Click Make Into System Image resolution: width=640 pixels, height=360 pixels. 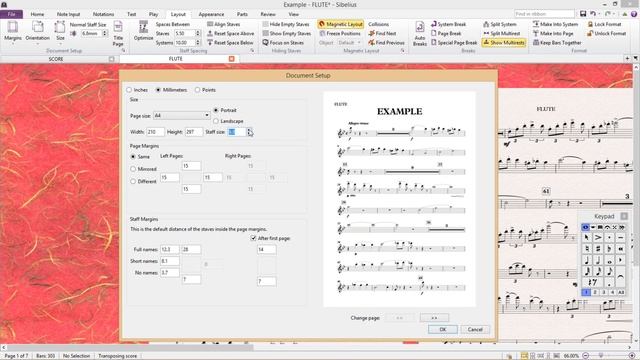(555, 24)
